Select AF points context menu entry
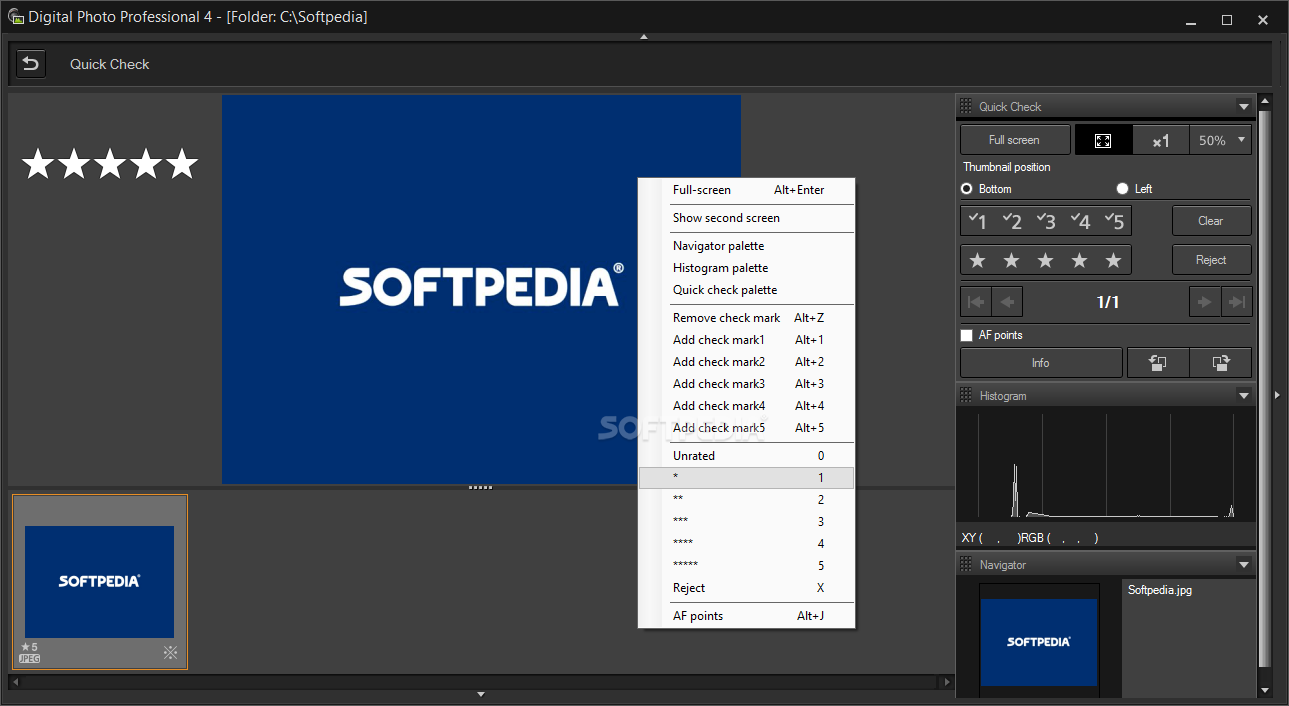 (x=747, y=616)
